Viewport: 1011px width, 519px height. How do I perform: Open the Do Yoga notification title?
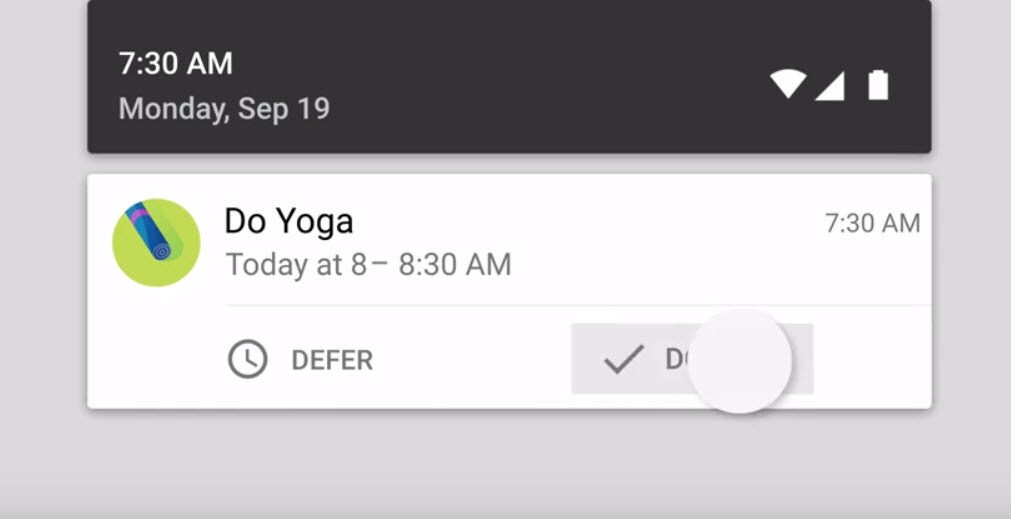289,221
